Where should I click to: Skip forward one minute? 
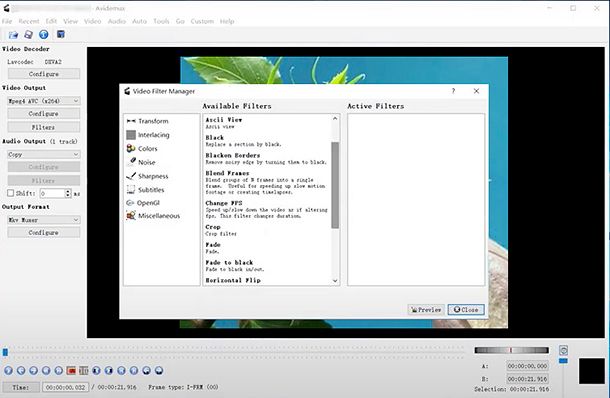click(159, 370)
